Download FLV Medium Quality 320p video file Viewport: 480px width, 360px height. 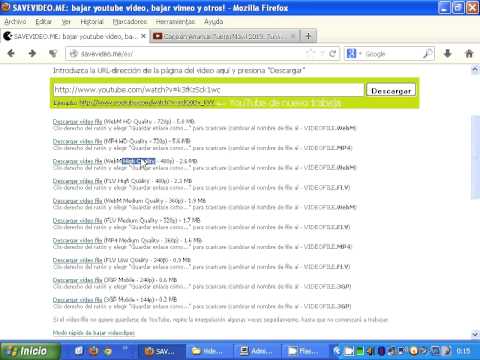click(x=77, y=221)
